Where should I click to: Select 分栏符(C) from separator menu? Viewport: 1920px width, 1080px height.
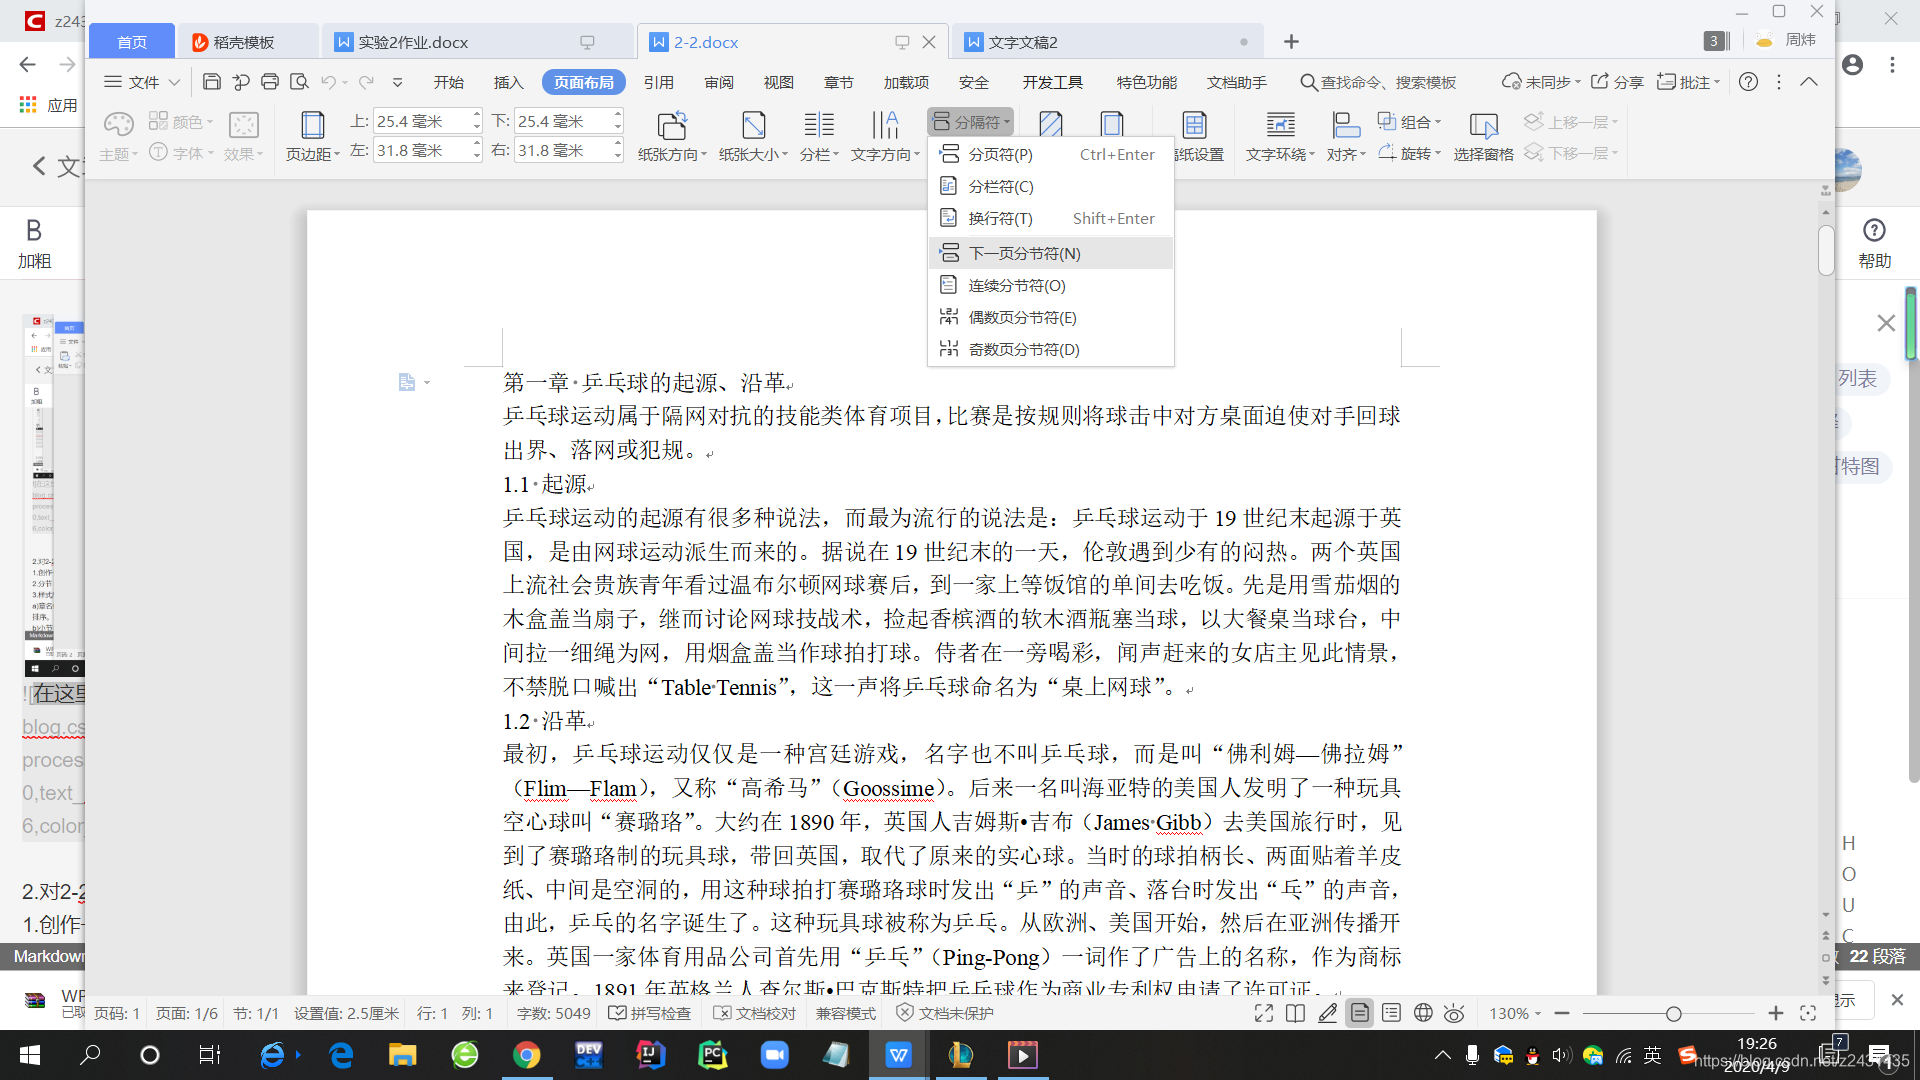point(1050,186)
